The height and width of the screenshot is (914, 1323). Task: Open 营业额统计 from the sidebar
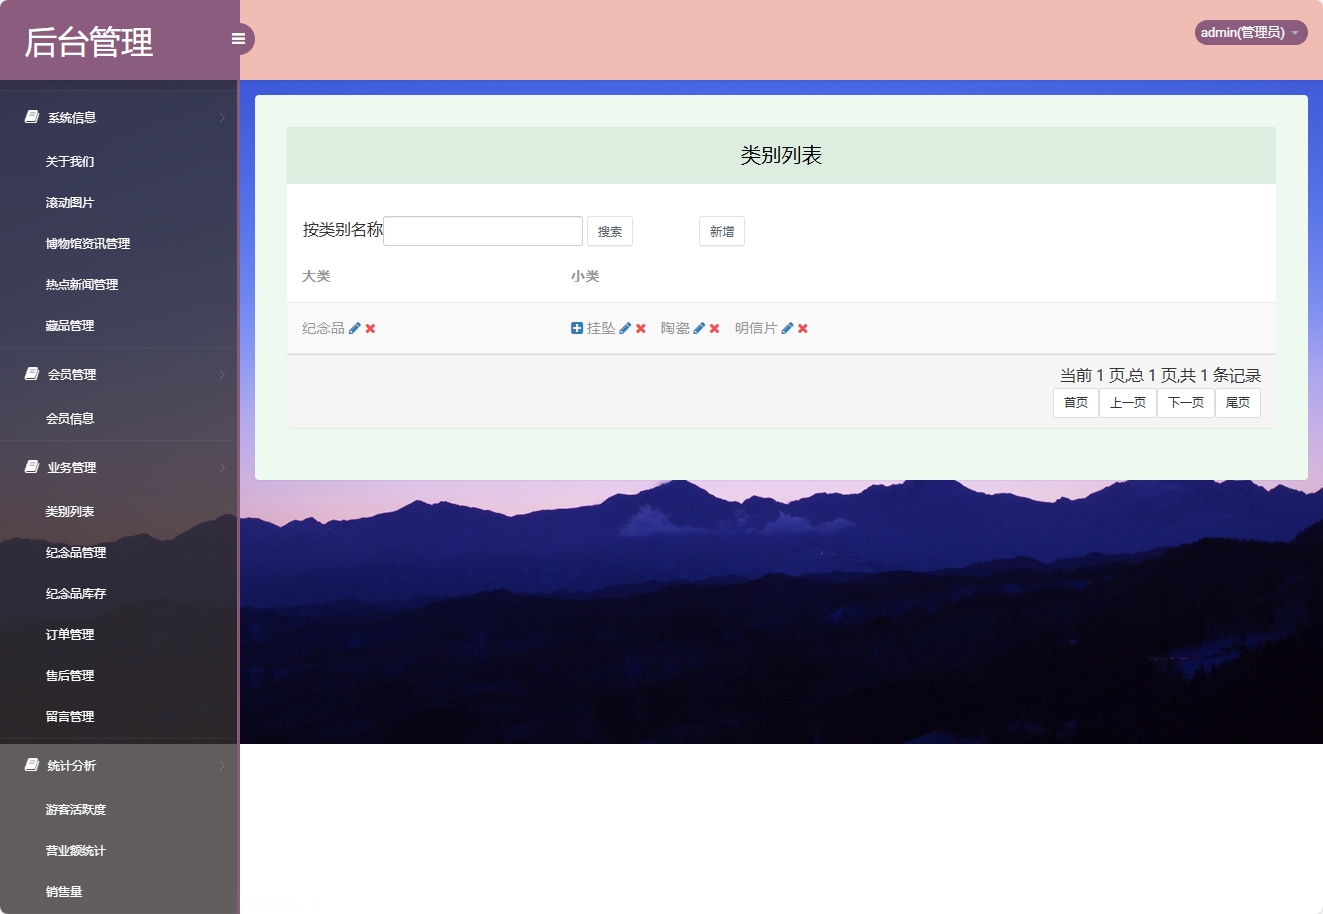pos(76,851)
